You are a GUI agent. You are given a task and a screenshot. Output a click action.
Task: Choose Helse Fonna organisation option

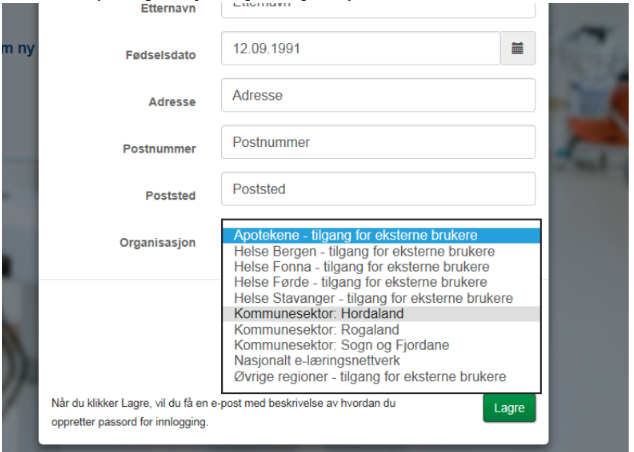(x=381, y=267)
